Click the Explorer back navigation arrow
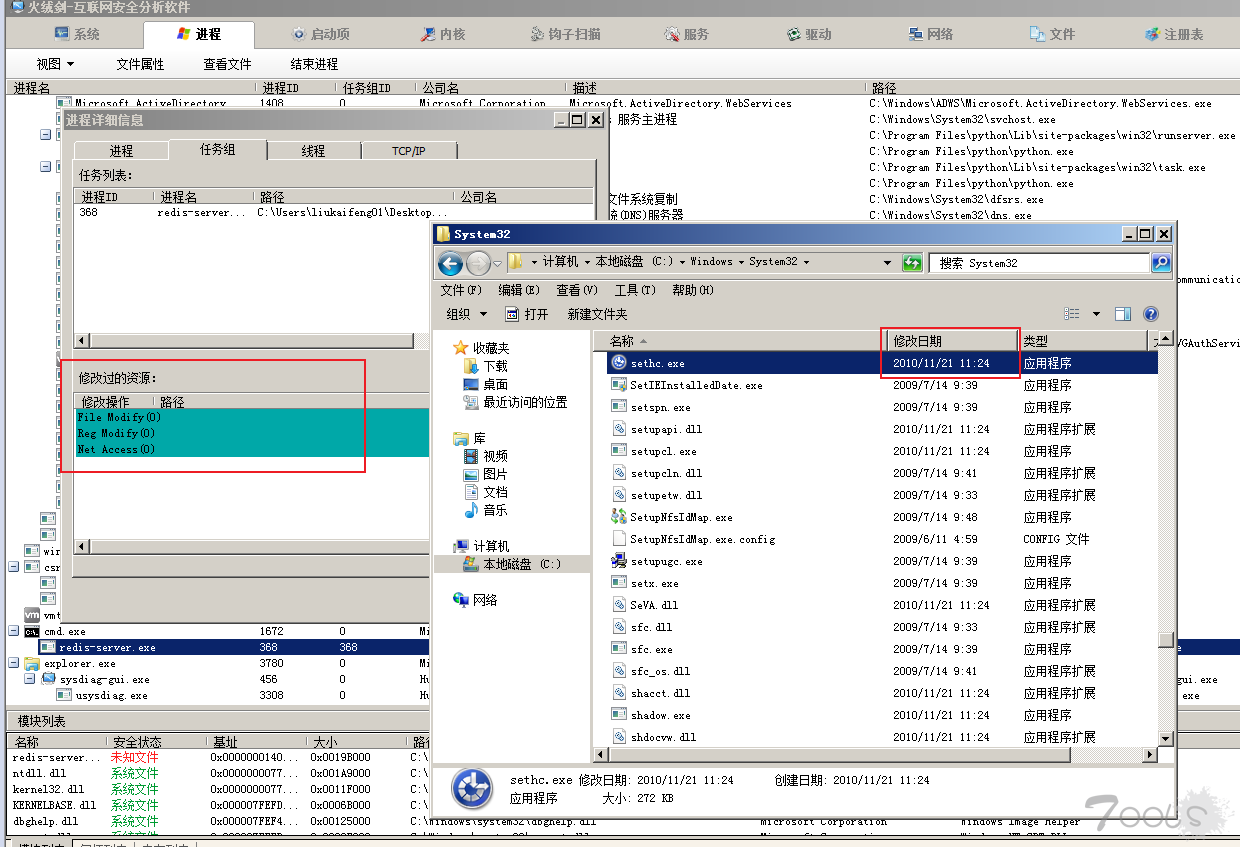 pyautogui.click(x=451, y=263)
